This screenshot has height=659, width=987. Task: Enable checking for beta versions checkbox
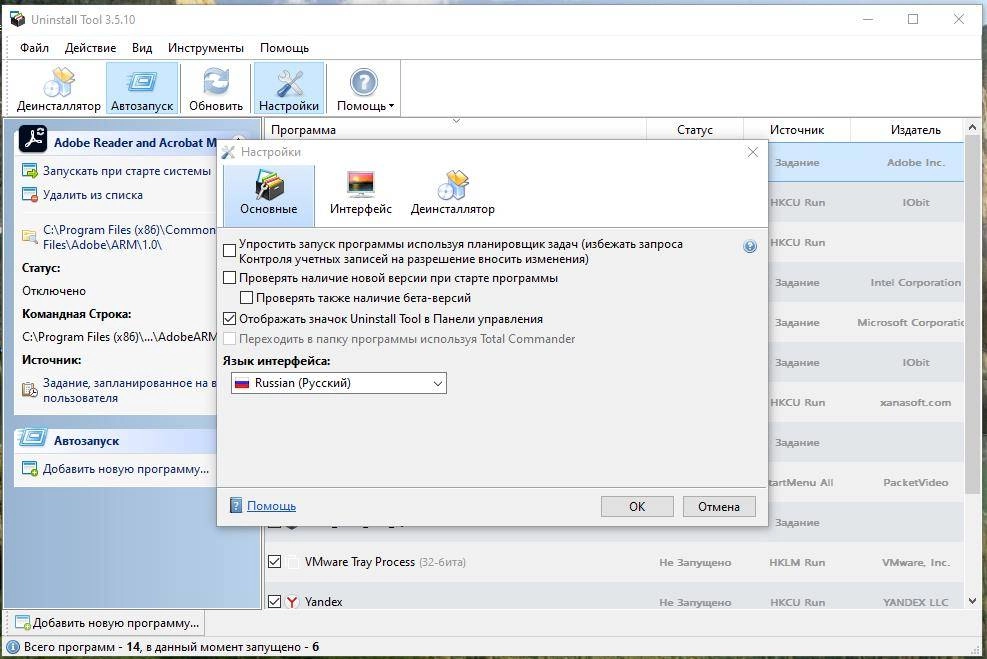(x=247, y=298)
